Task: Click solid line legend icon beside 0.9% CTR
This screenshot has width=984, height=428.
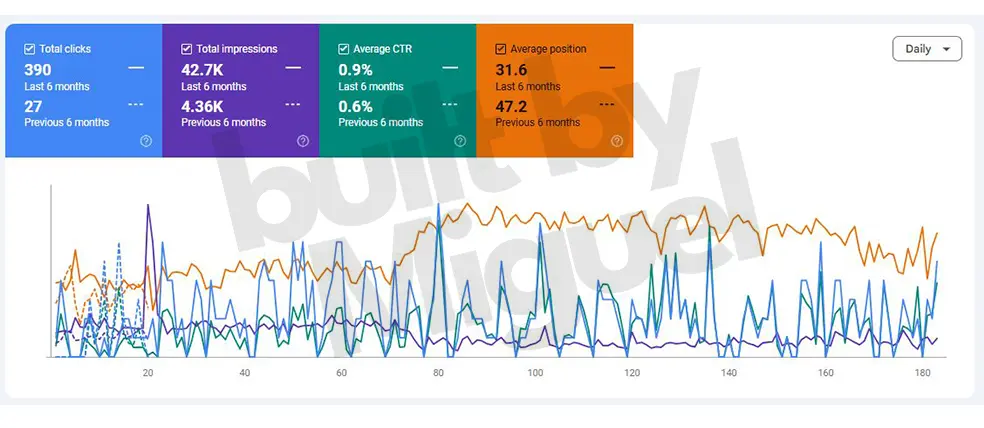Action: pos(450,68)
